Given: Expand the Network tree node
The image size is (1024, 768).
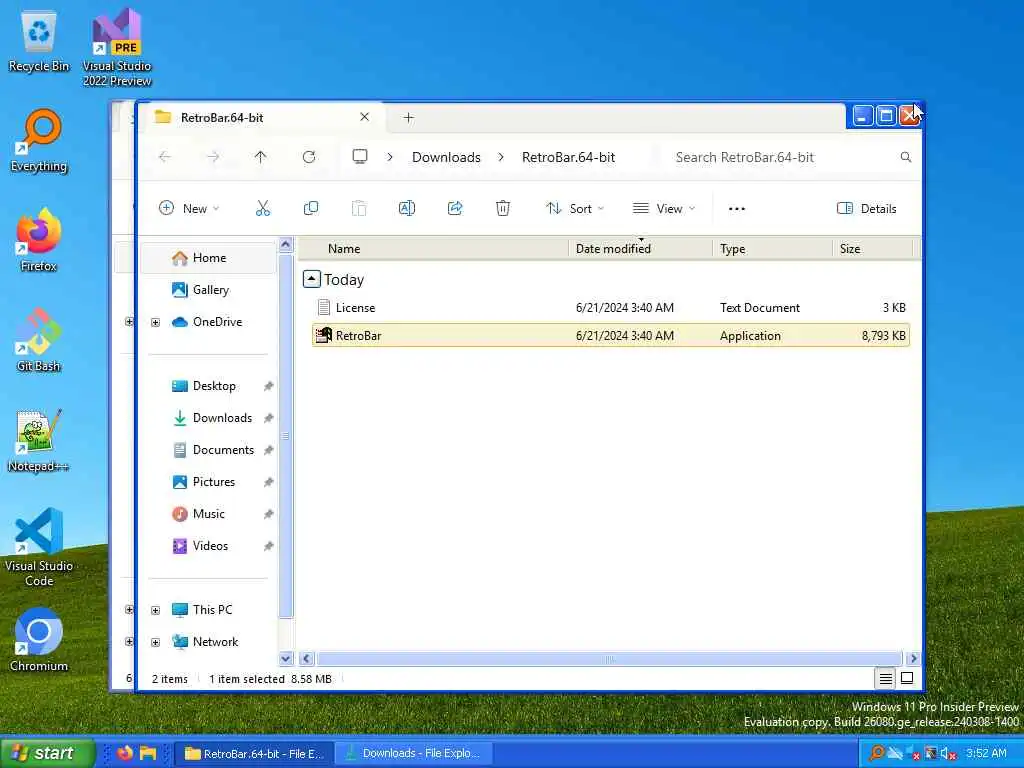Looking at the screenshot, I should [x=155, y=642].
